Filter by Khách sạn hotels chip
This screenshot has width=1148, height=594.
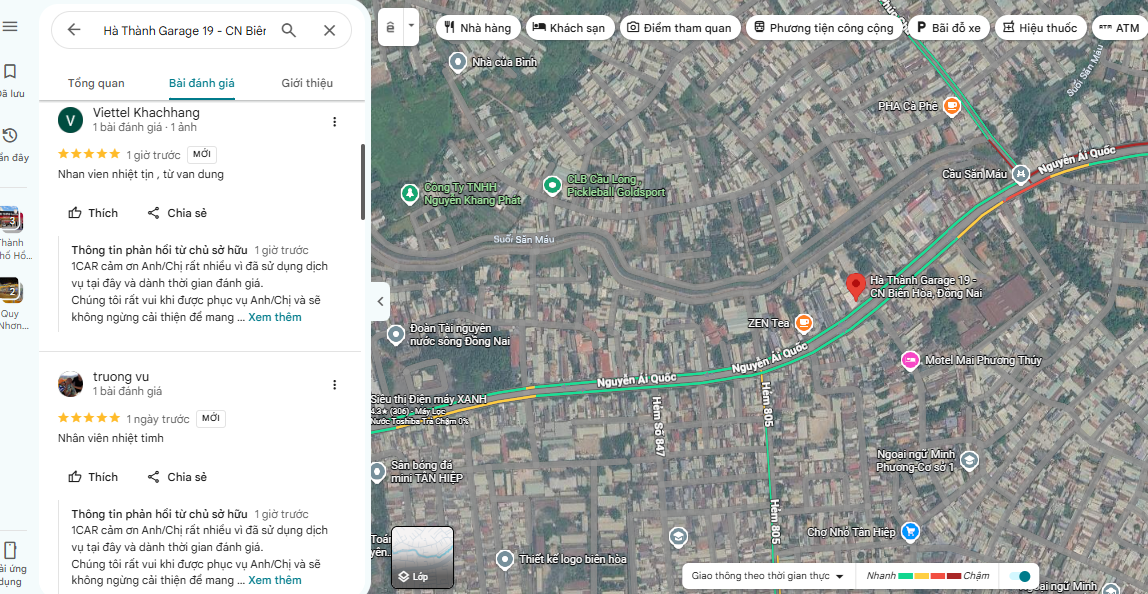[x=569, y=29]
